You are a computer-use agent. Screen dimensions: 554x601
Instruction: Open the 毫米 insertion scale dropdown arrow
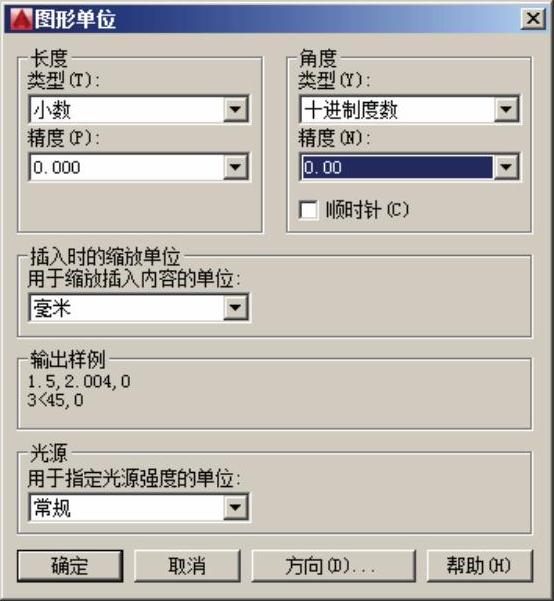click(x=235, y=307)
